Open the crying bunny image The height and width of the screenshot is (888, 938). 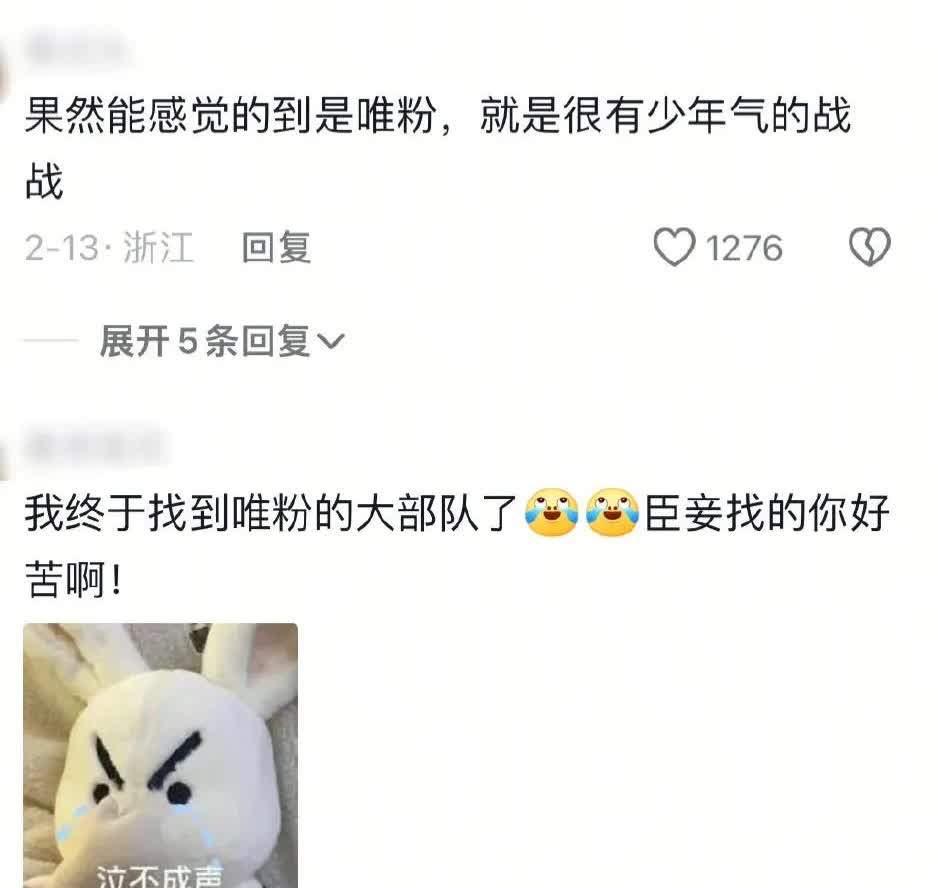pos(160,755)
